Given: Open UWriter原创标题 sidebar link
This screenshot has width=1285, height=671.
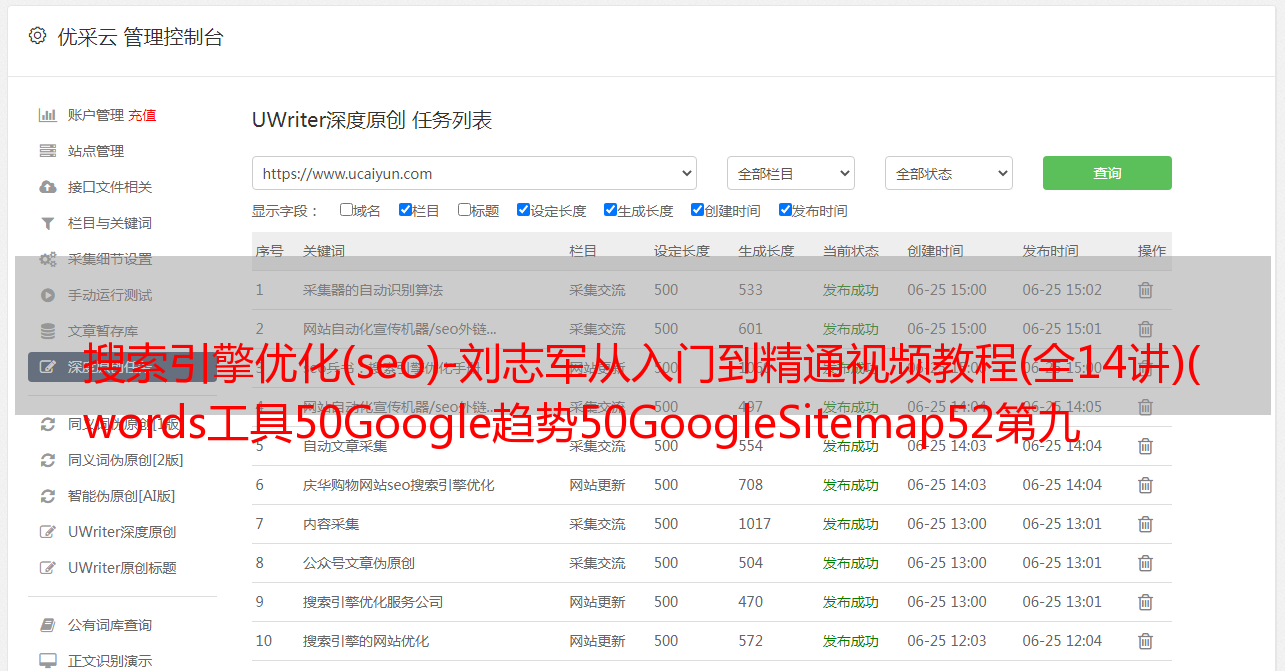Looking at the screenshot, I should pyautogui.click(x=122, y=568).
